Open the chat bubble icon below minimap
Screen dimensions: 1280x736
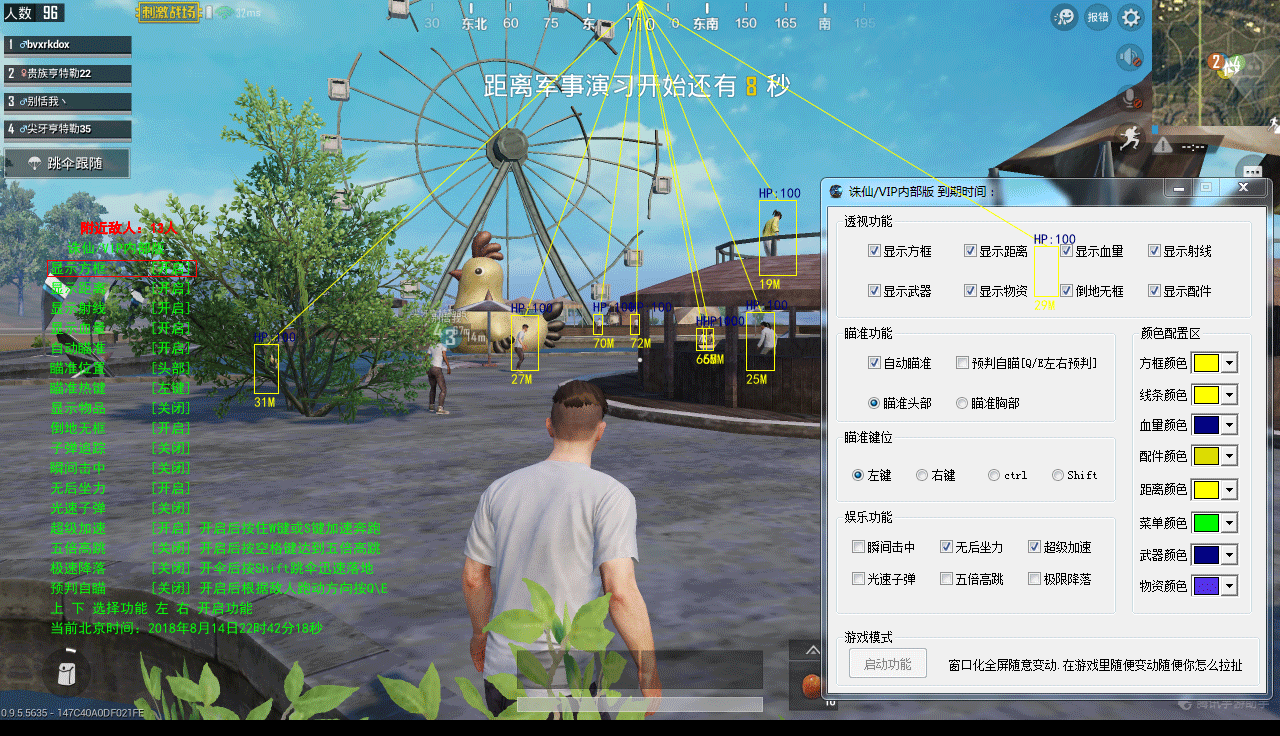[1250, 169]
